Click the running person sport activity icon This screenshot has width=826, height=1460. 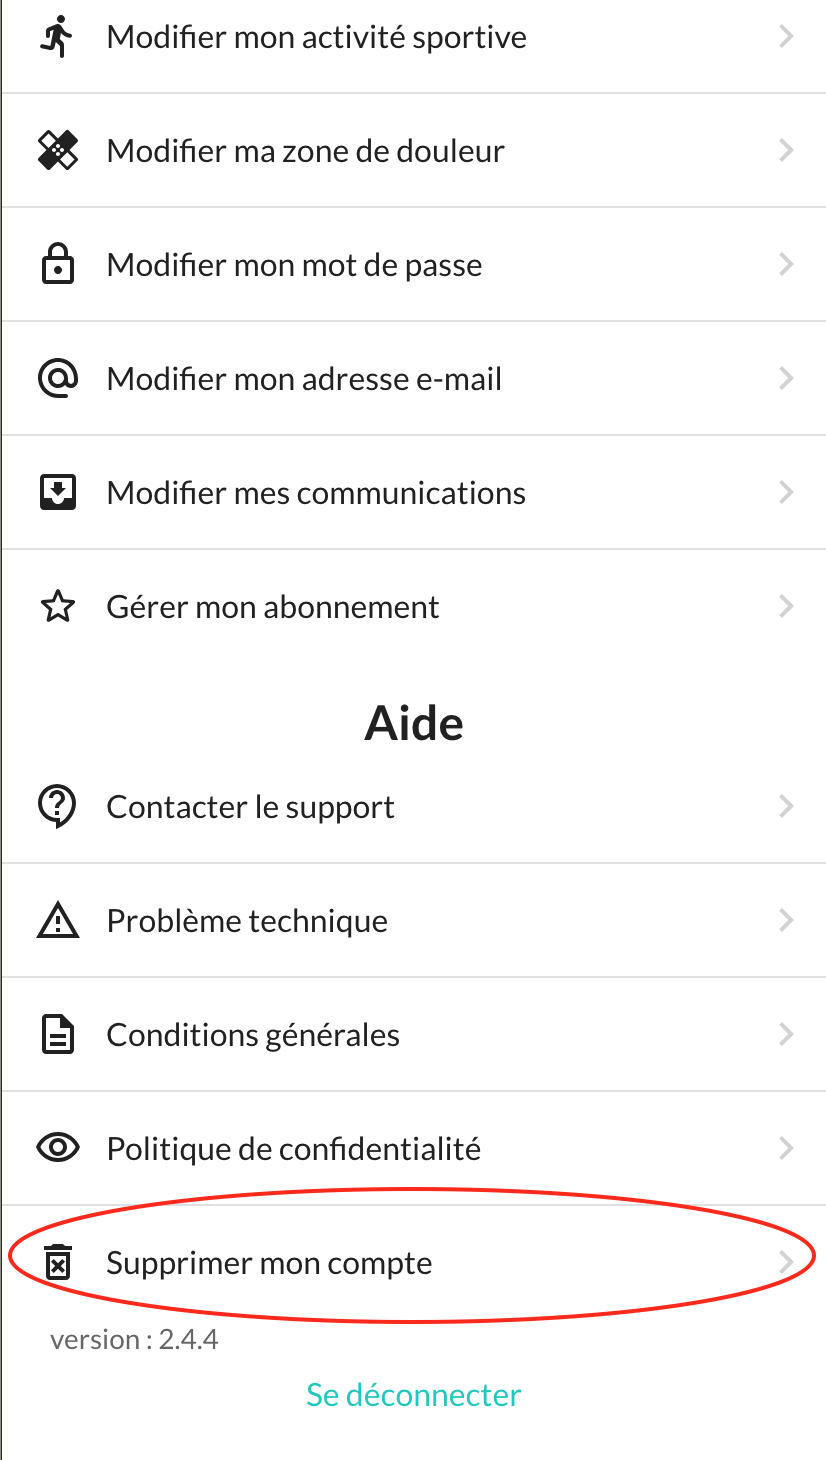[57, 37]
